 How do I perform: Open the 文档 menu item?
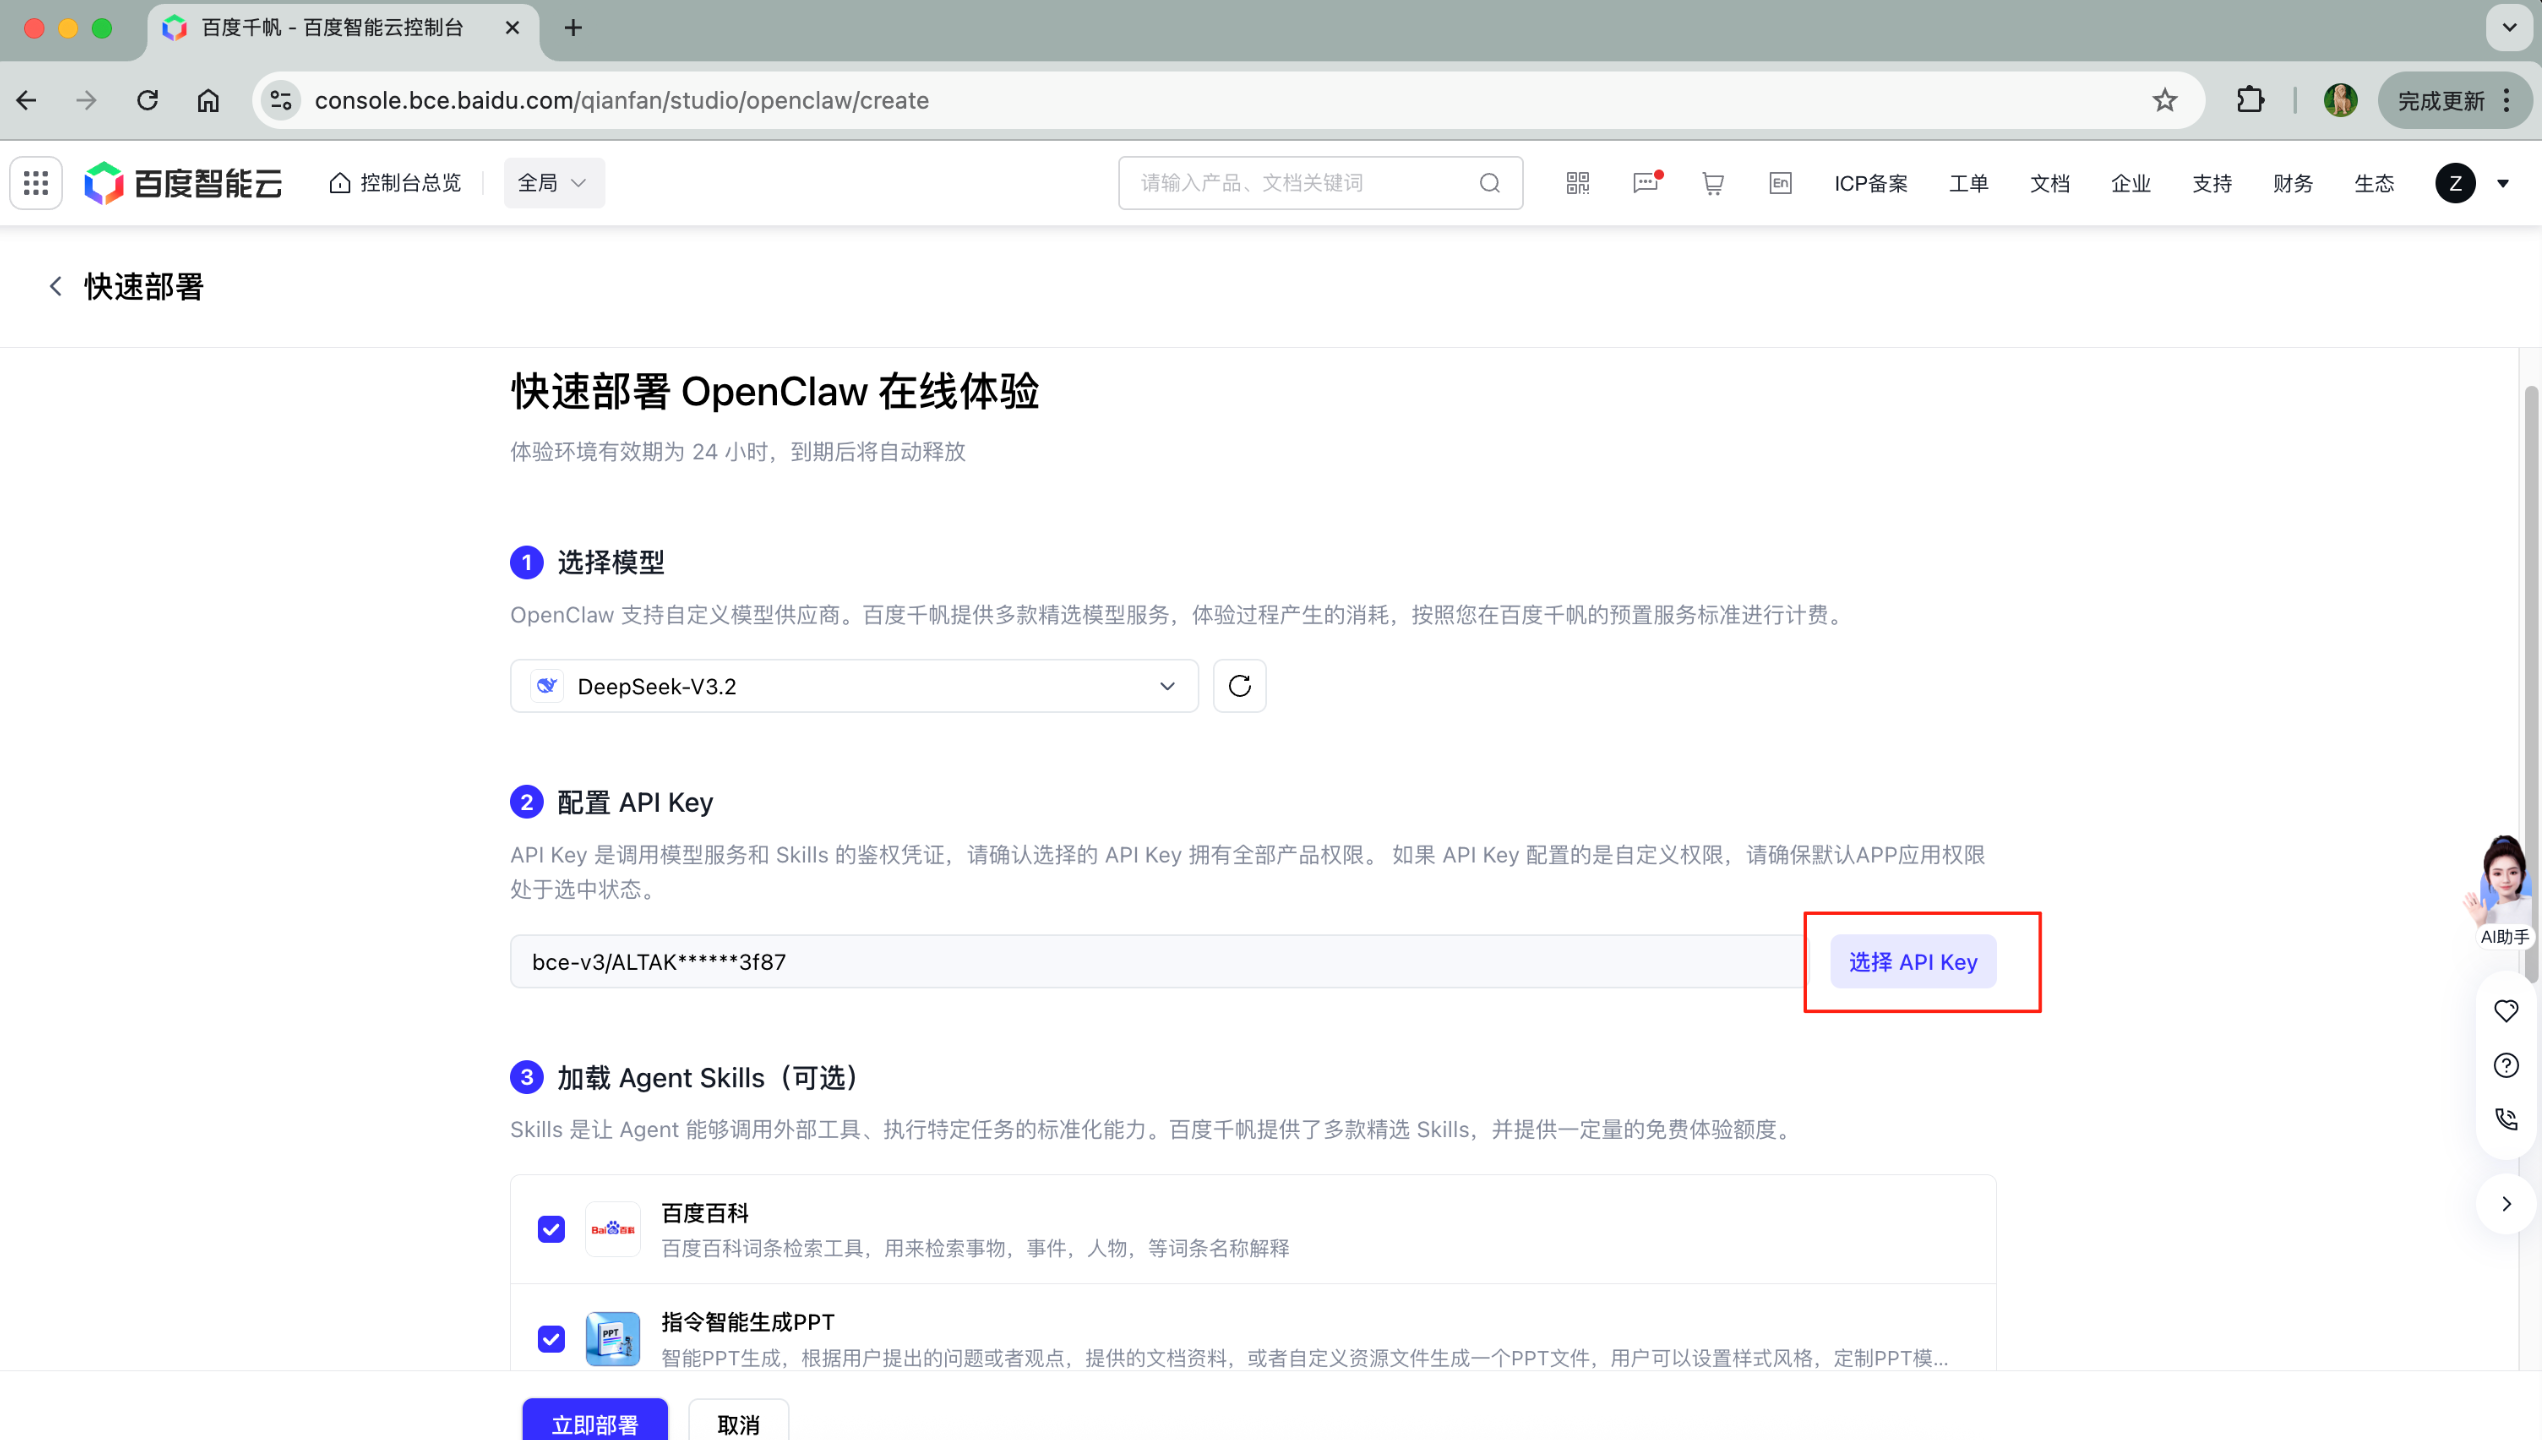[x=2049, y=183]
